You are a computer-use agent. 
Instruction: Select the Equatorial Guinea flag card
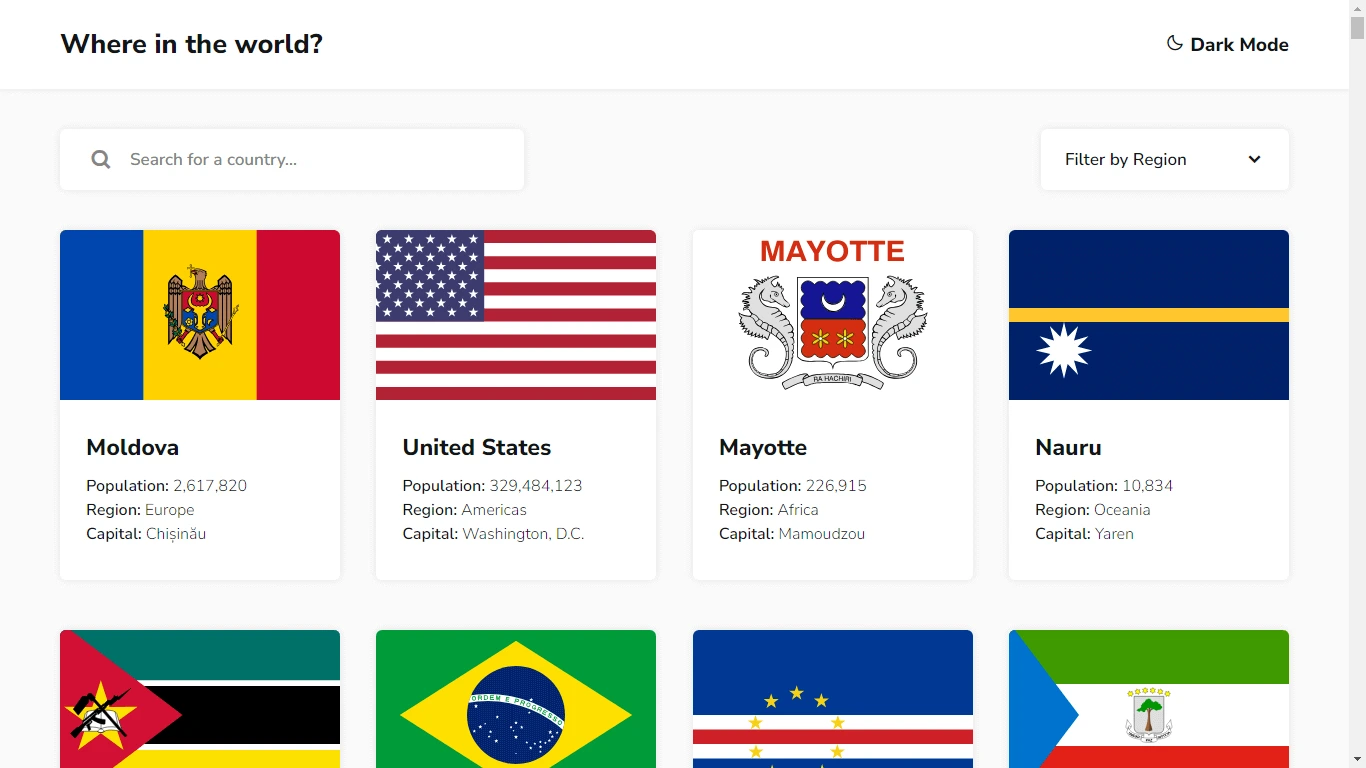tap(1148, 699)
